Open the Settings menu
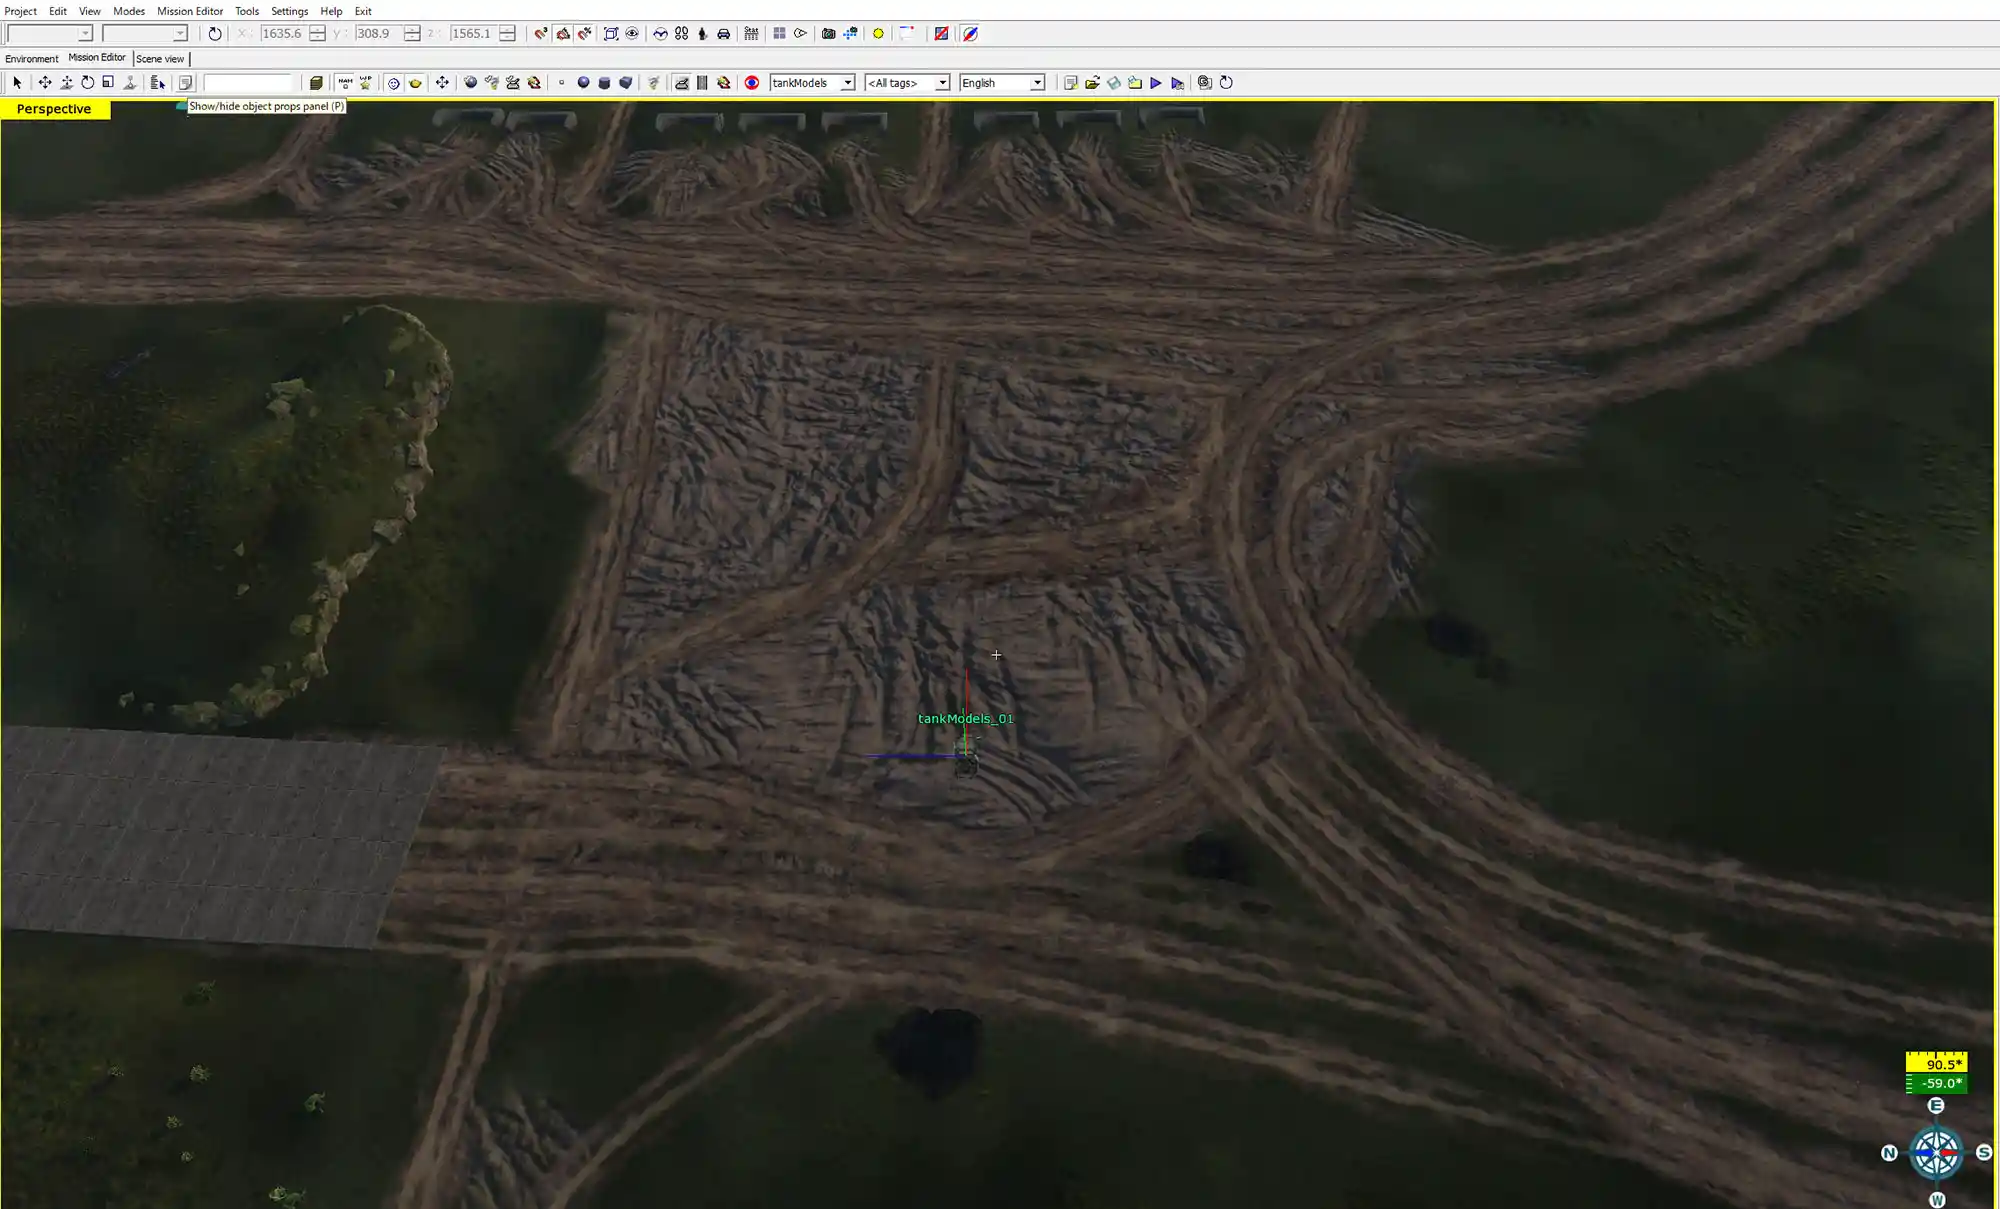Viewport: 2000px width, 1209px height. [x=290, y=11]
